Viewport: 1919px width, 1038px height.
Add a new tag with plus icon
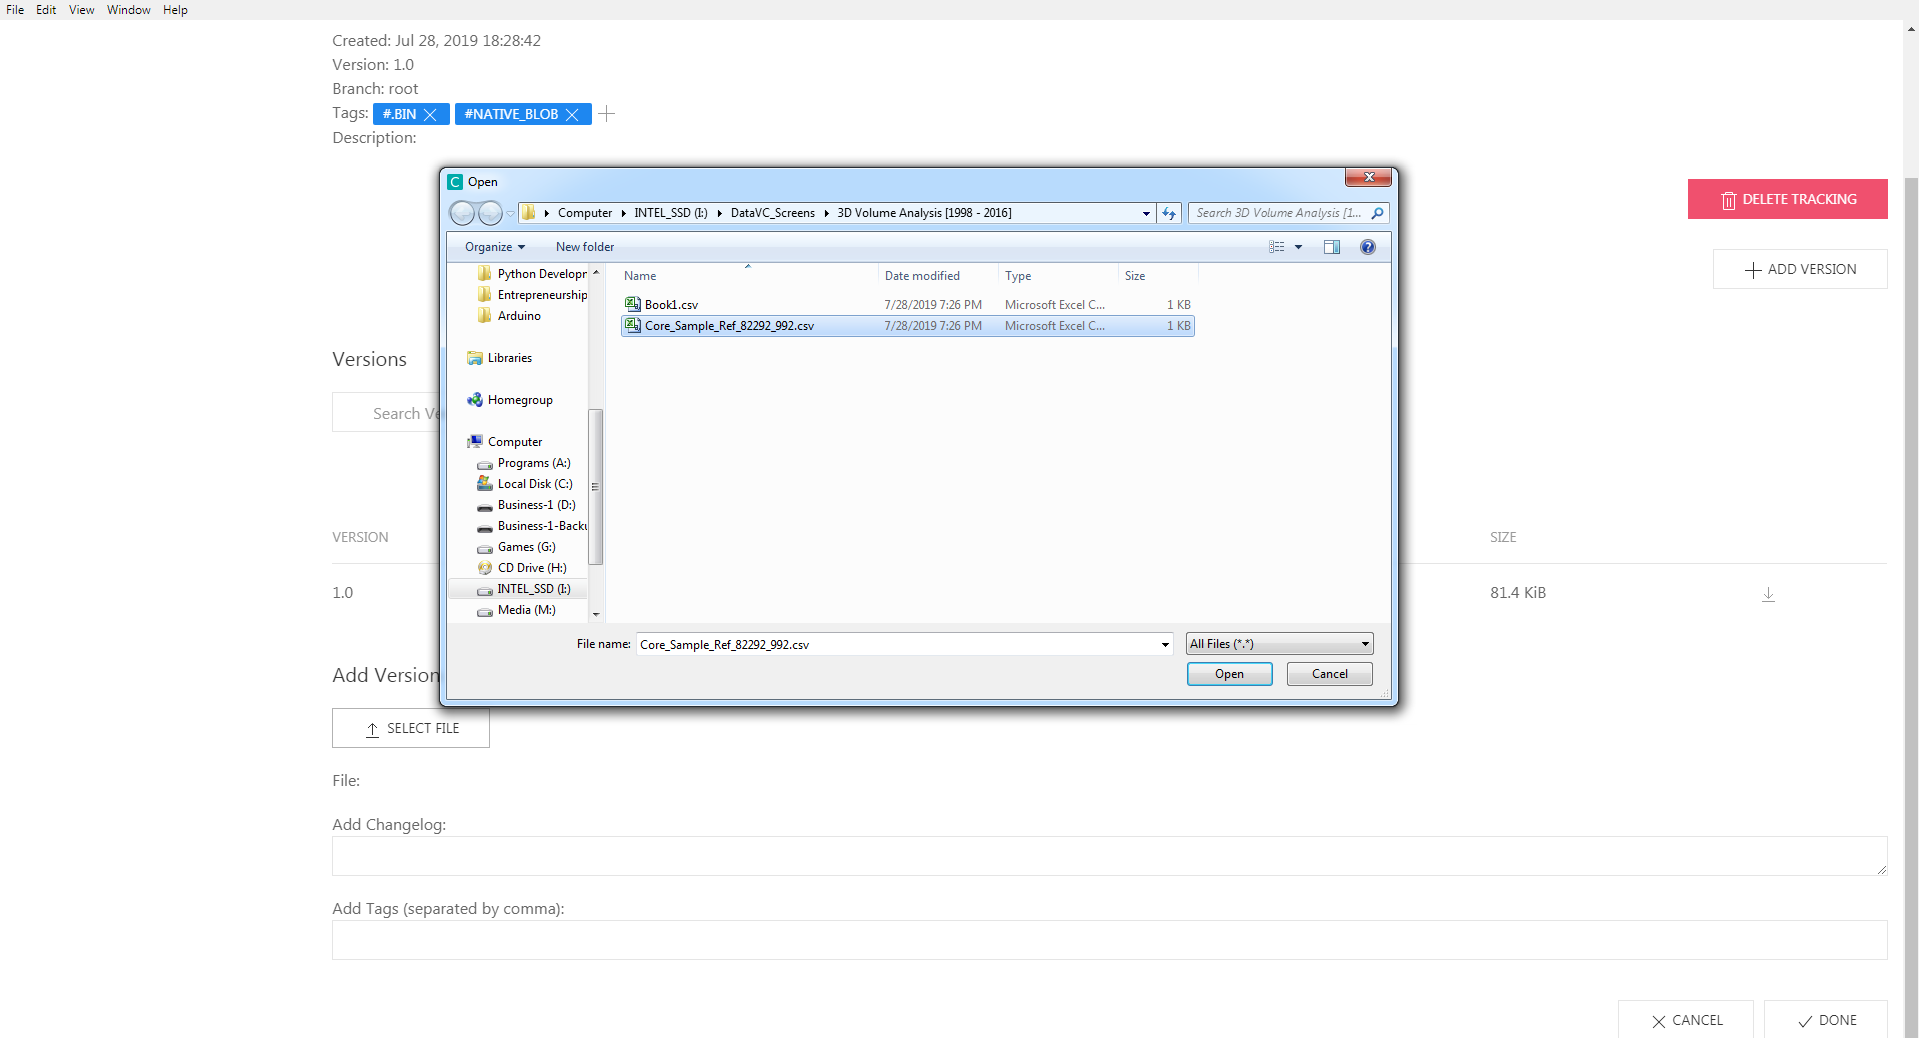click(x=607, y=114)
